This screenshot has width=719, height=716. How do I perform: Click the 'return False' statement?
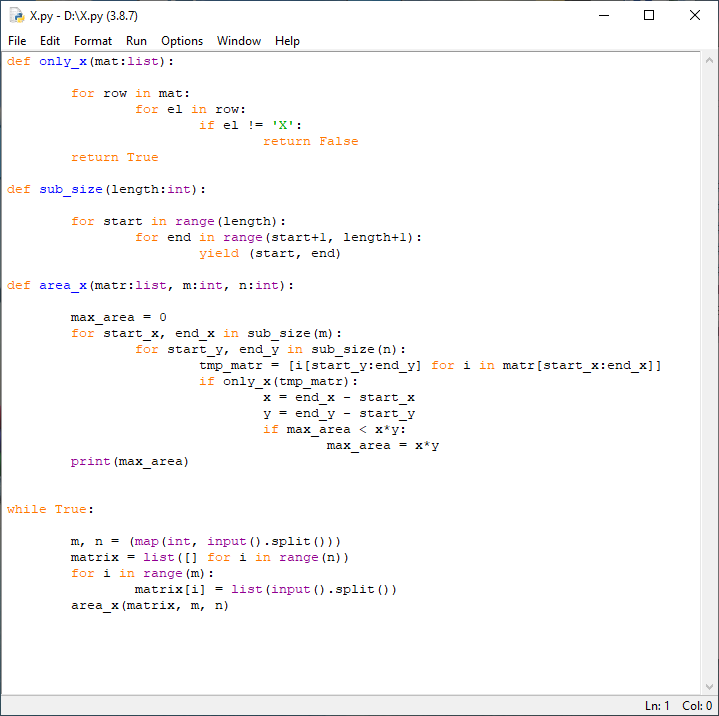pos(310,141)
